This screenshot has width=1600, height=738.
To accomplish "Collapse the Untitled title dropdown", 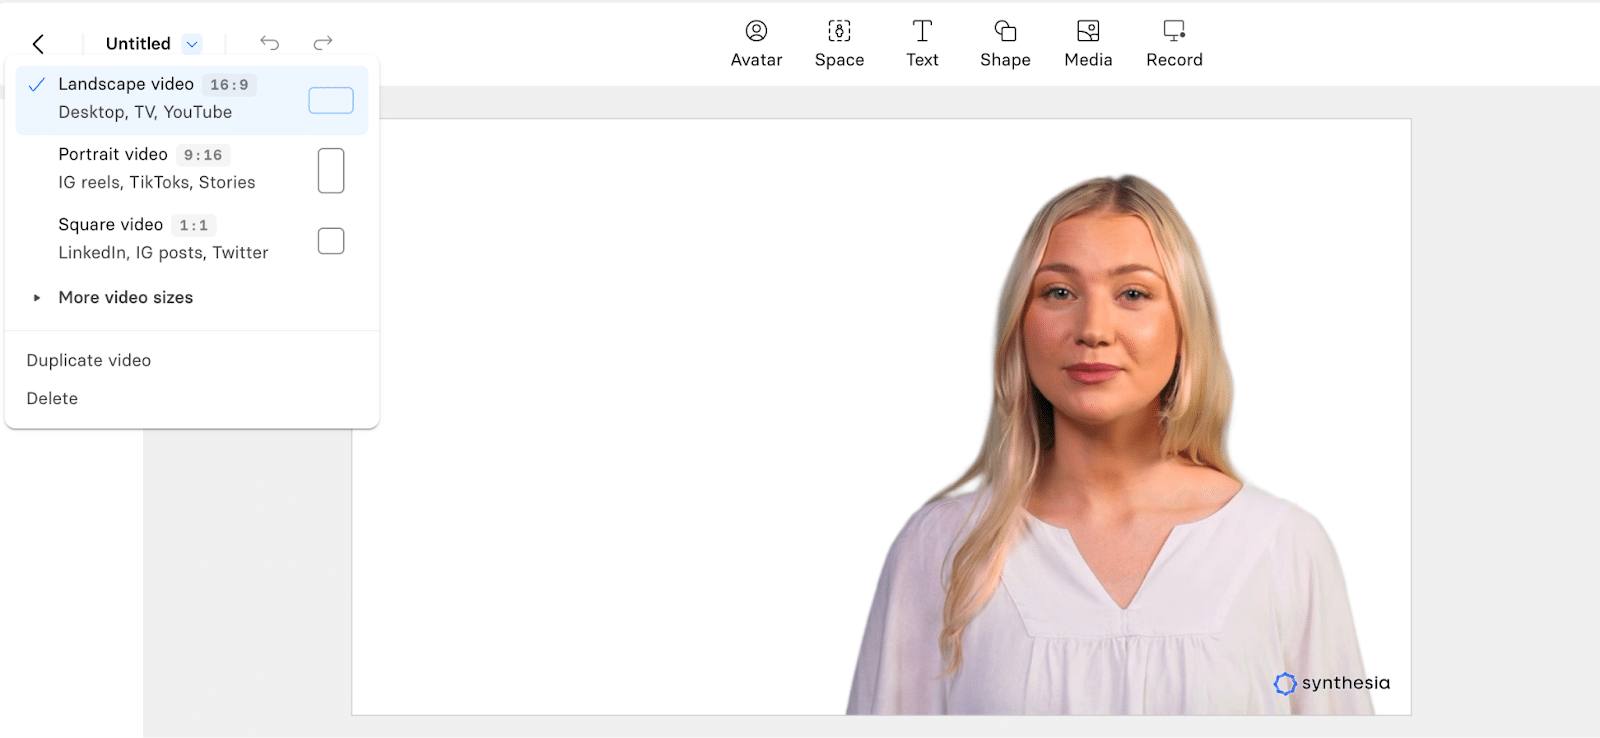I will click(192, 44).
